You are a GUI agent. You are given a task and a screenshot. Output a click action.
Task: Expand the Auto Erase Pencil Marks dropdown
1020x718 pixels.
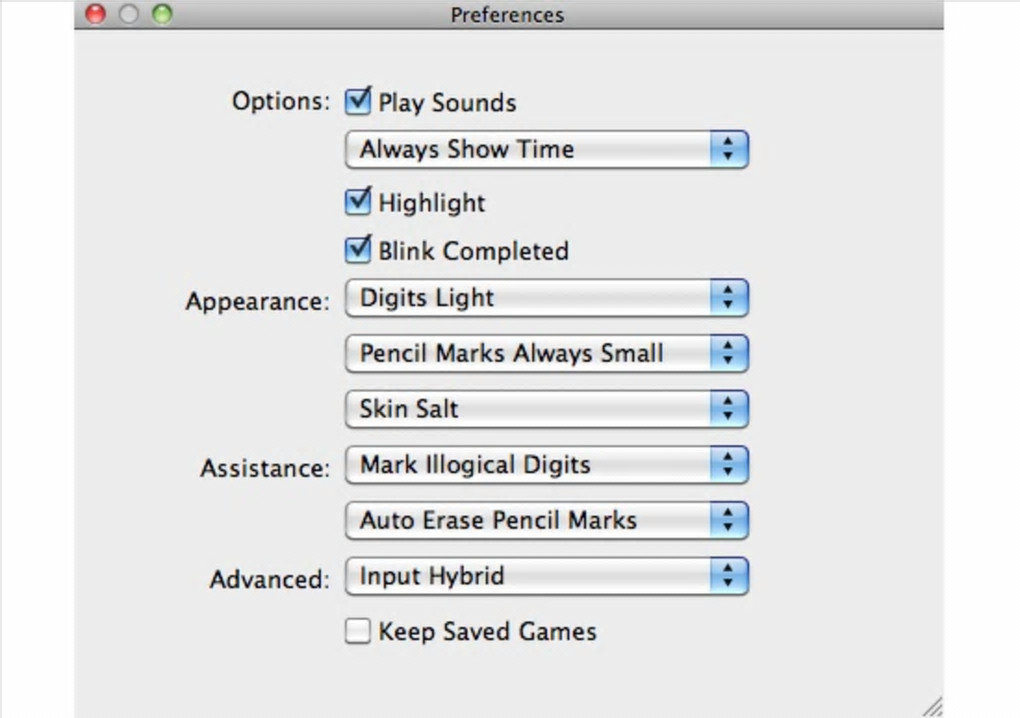click(546, 521)
